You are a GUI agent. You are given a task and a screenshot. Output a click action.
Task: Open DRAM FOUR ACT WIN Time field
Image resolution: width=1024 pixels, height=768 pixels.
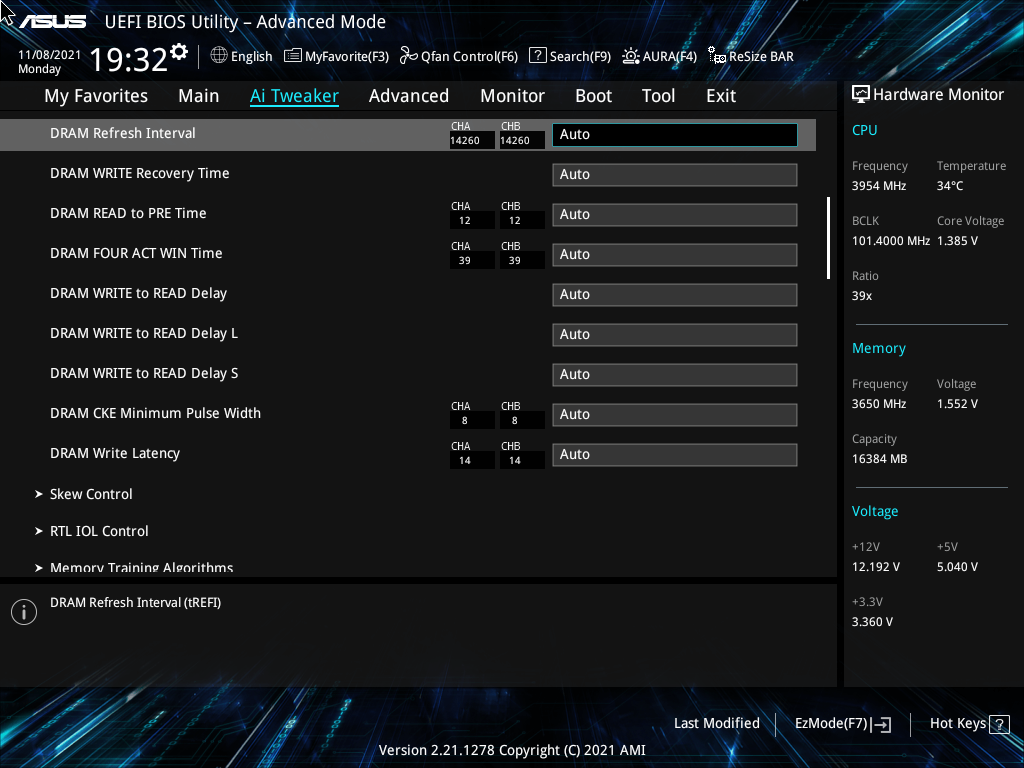[675, 255]
